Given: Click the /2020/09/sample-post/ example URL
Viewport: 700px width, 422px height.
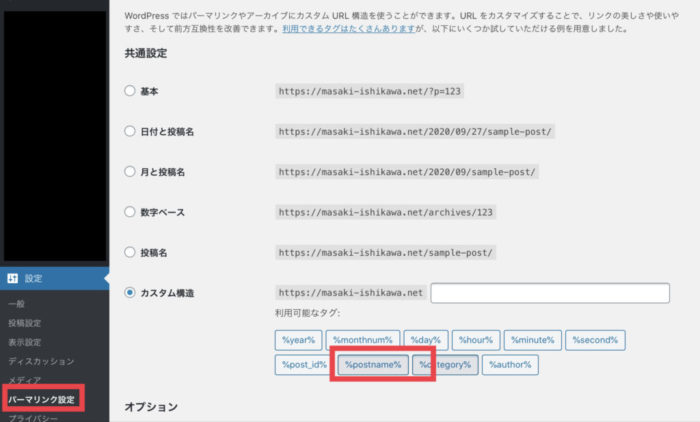Looking at the screenshot, I should [407, 172].
